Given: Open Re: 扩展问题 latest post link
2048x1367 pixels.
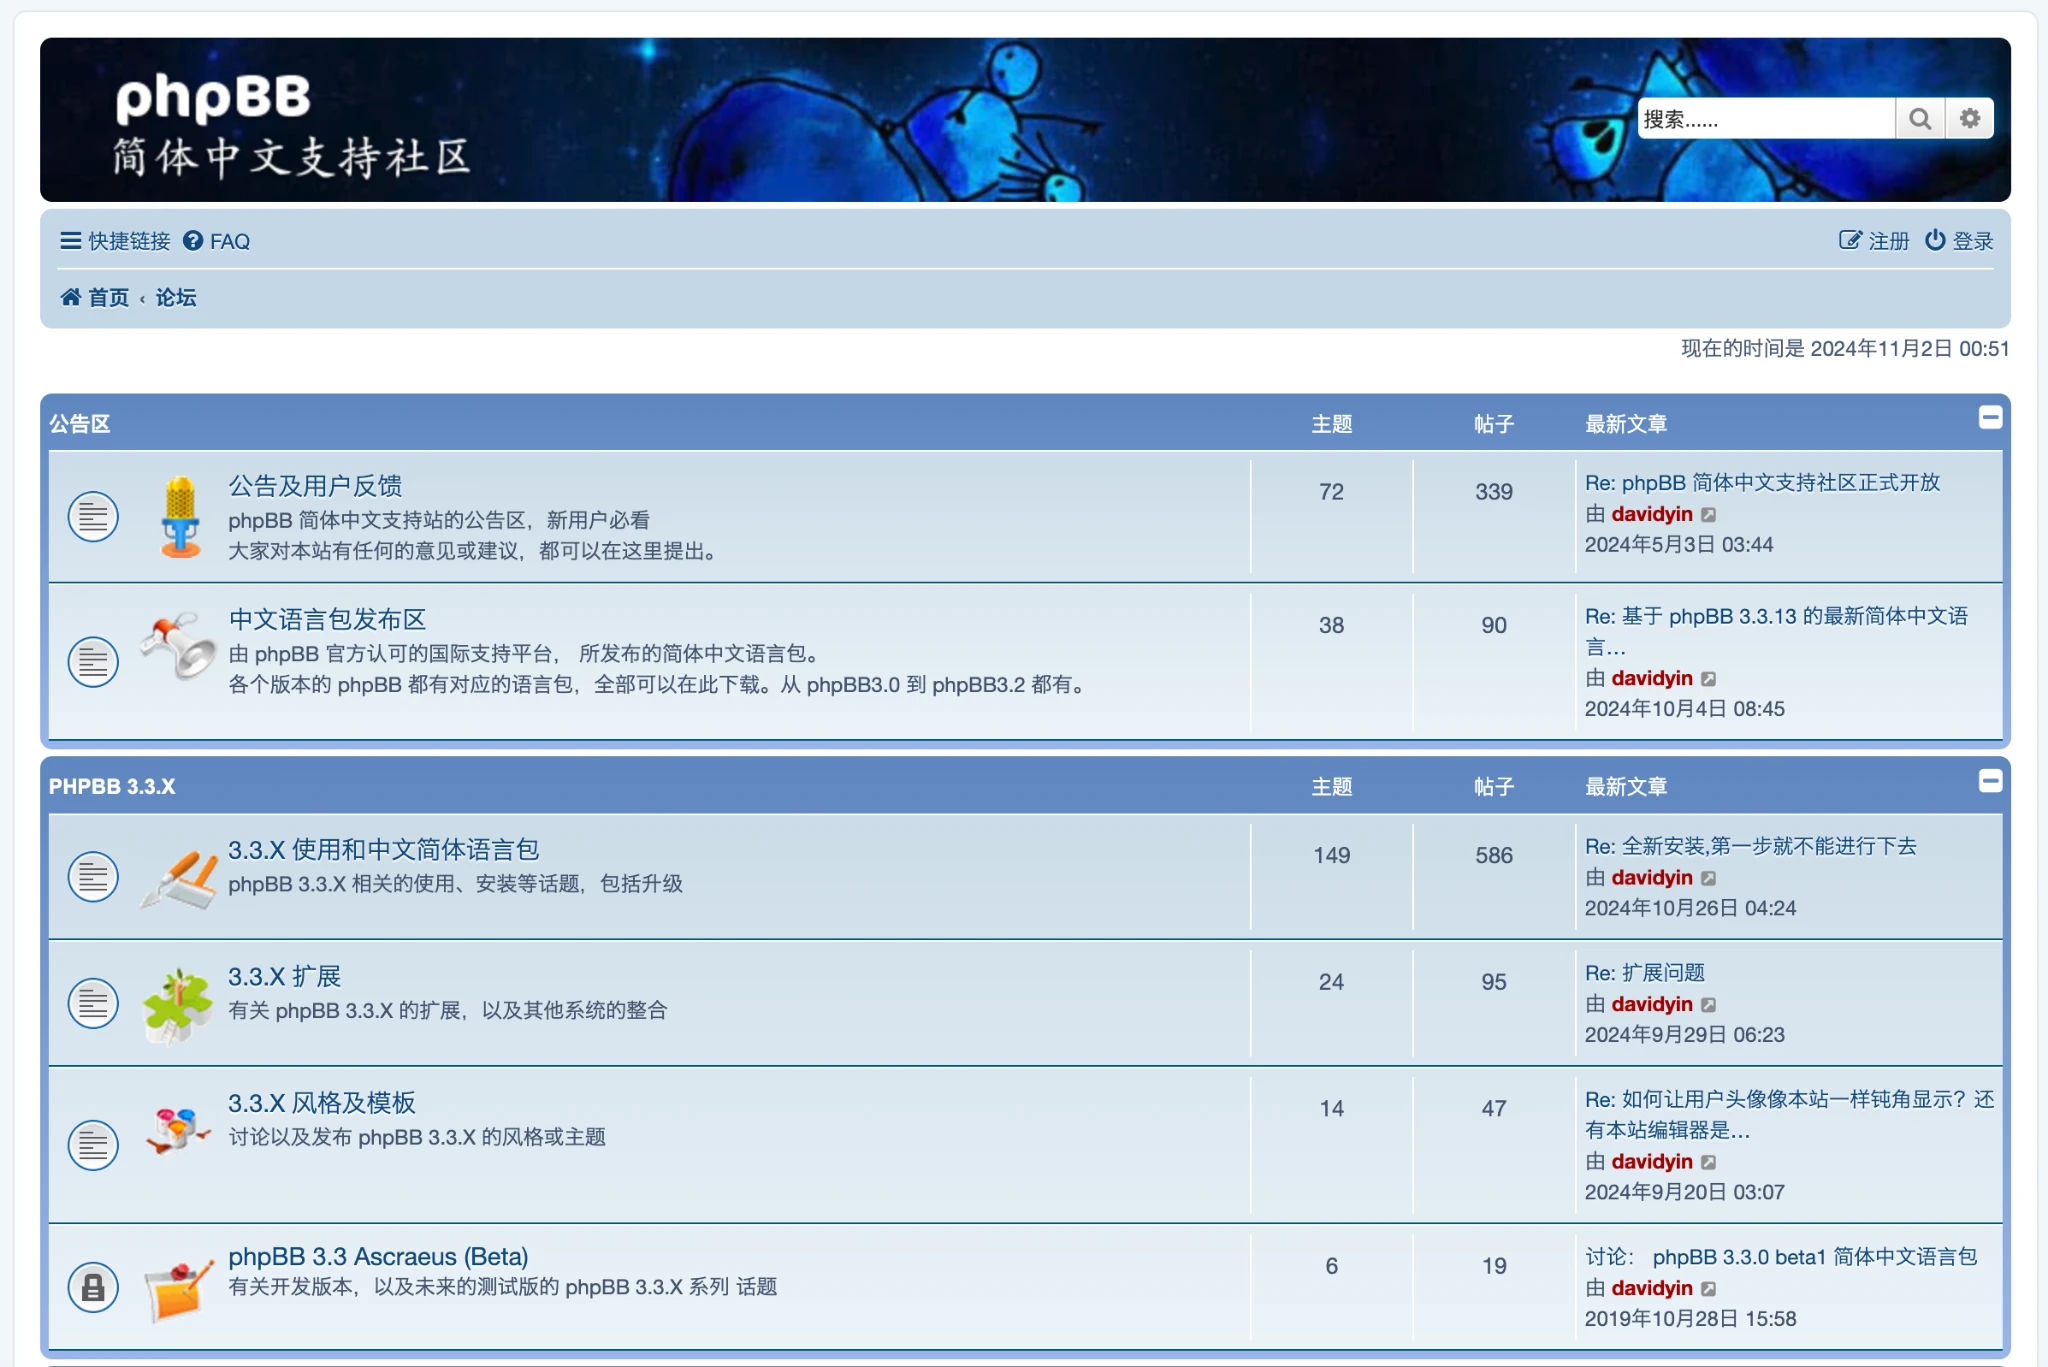Looking at the screenshot, I should [1644, 973].
